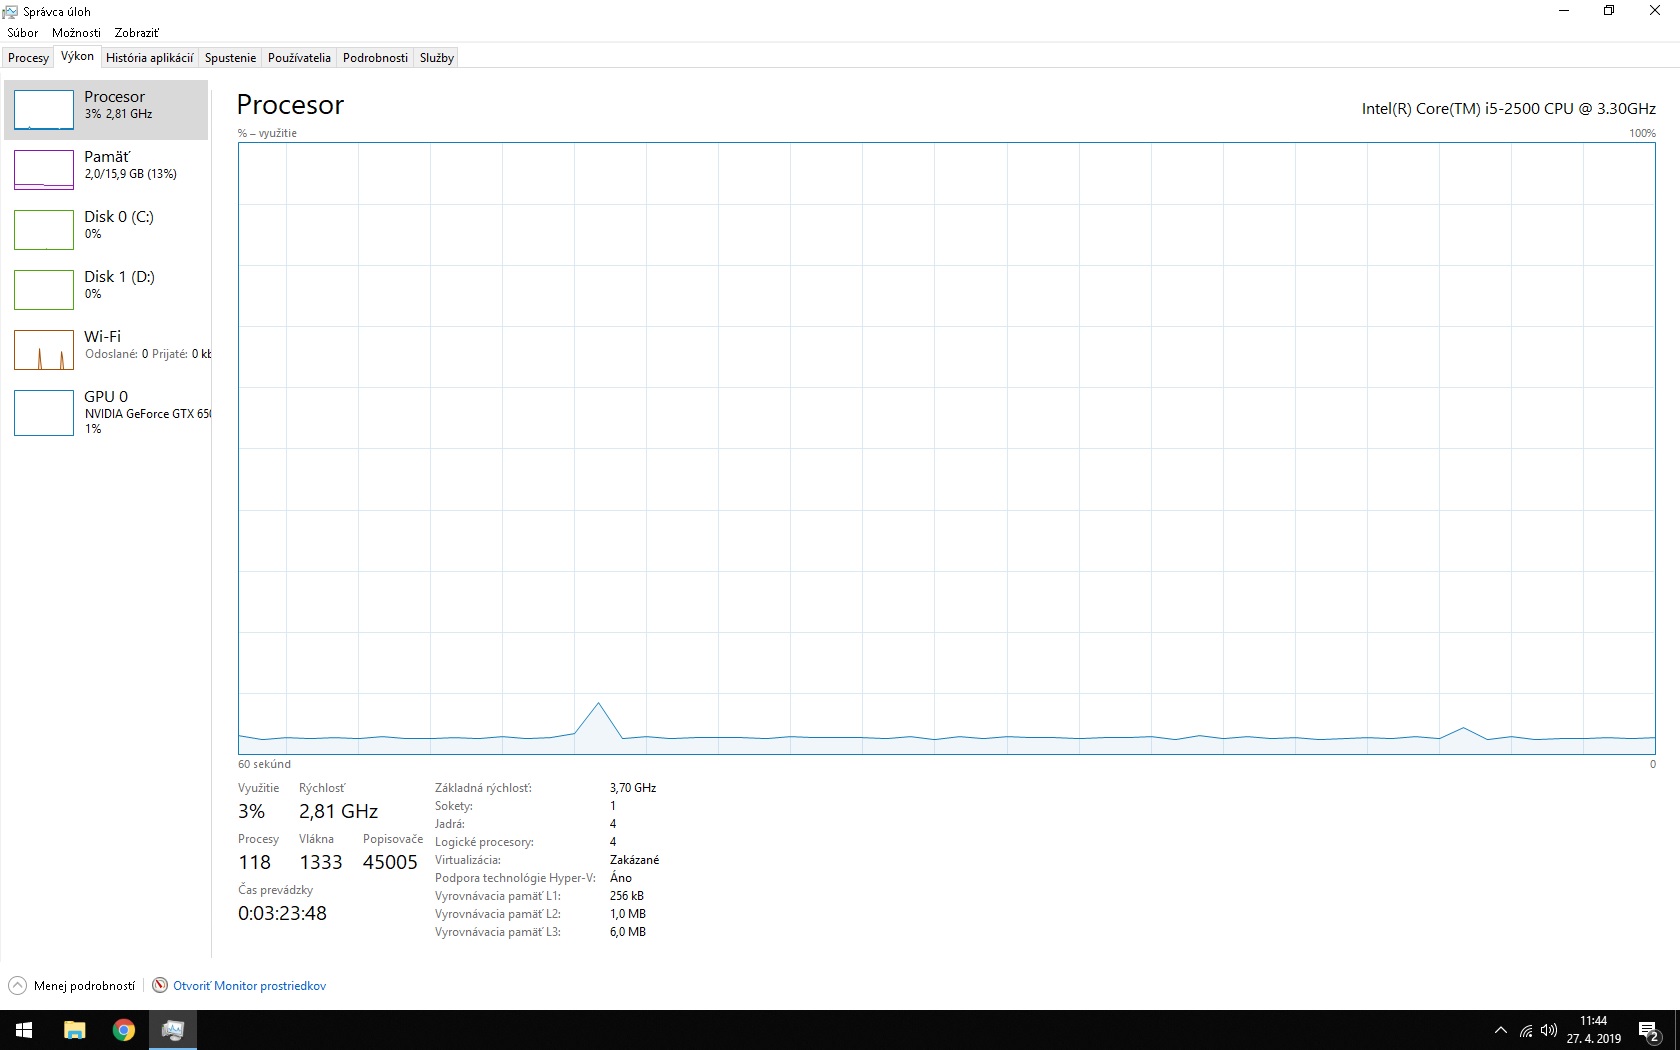Switch to the Výkon tab
The image size is (1680, 1050).
pos(77,57)
